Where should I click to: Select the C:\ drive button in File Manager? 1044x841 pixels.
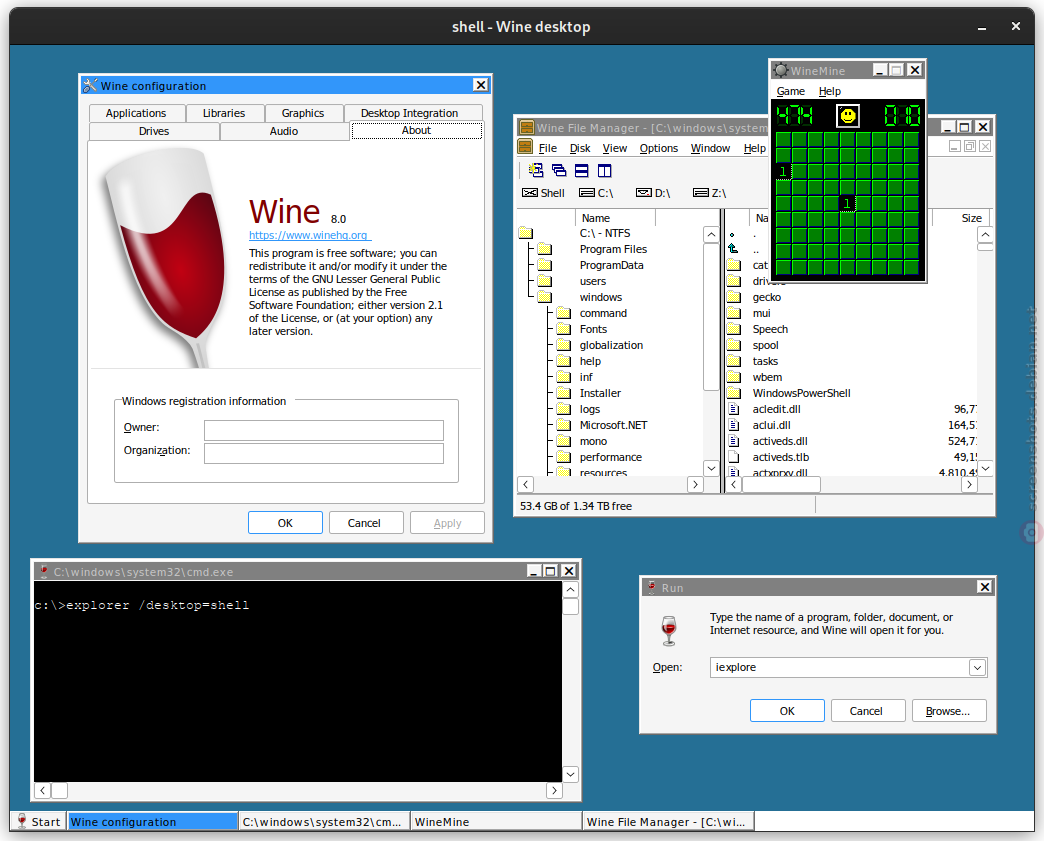coord(596,193)
